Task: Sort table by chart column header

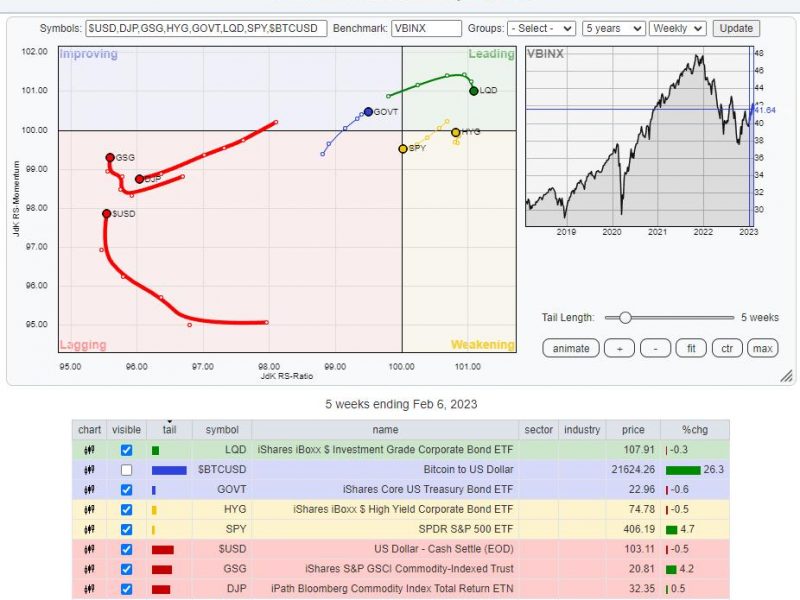Action: [x=89, y=430]
